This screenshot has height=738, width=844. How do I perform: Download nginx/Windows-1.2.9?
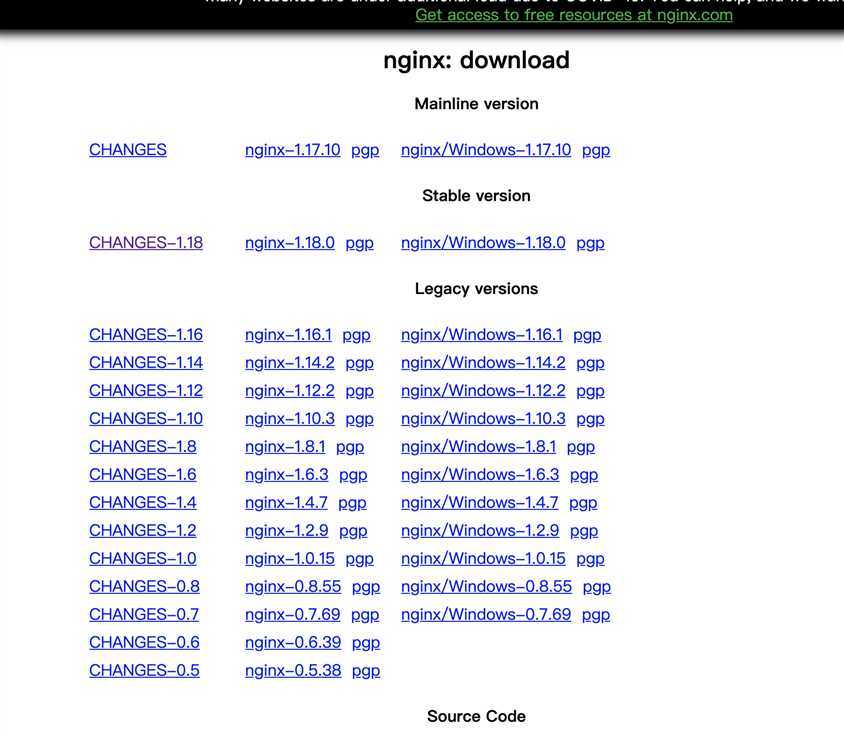click(480, 531)
